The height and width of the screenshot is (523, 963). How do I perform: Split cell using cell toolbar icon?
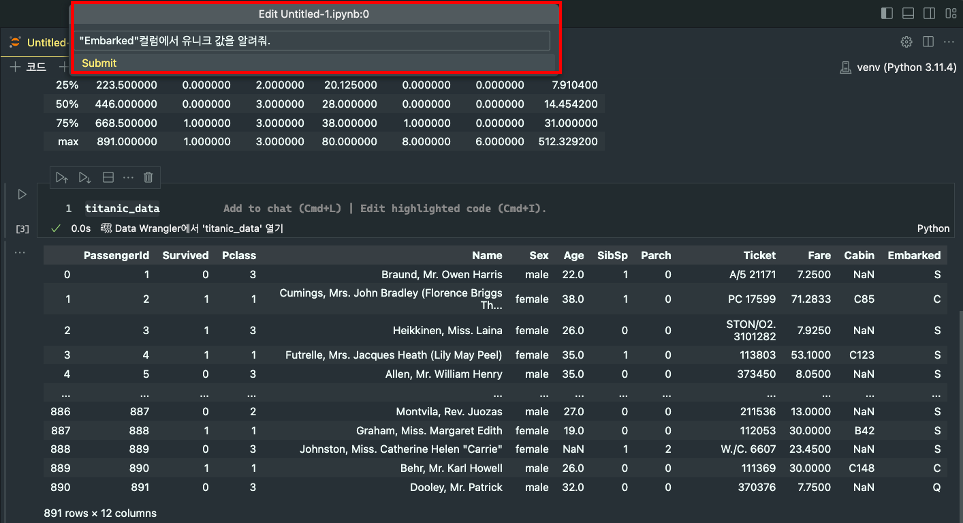[x=108, y=177]
